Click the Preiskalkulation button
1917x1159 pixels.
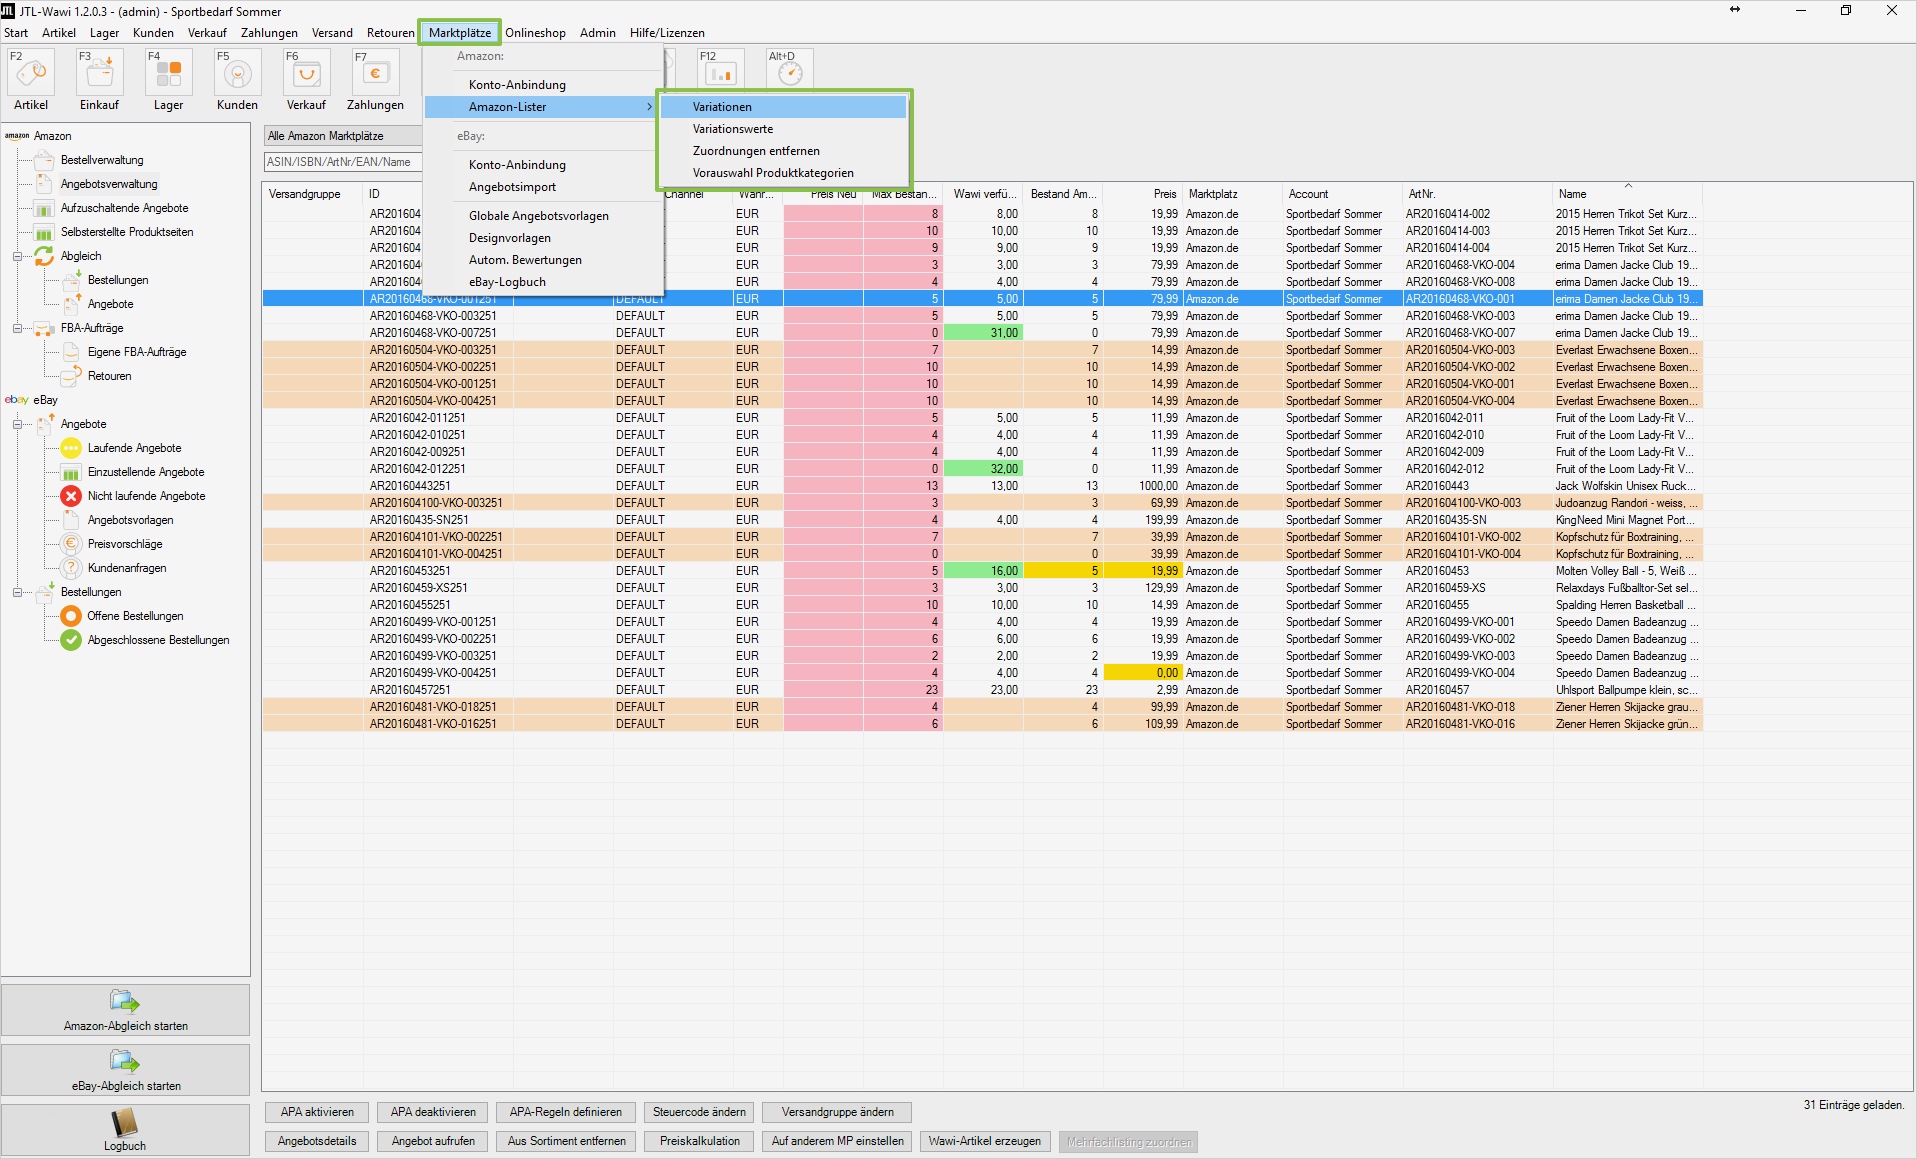coord(700,1141)
